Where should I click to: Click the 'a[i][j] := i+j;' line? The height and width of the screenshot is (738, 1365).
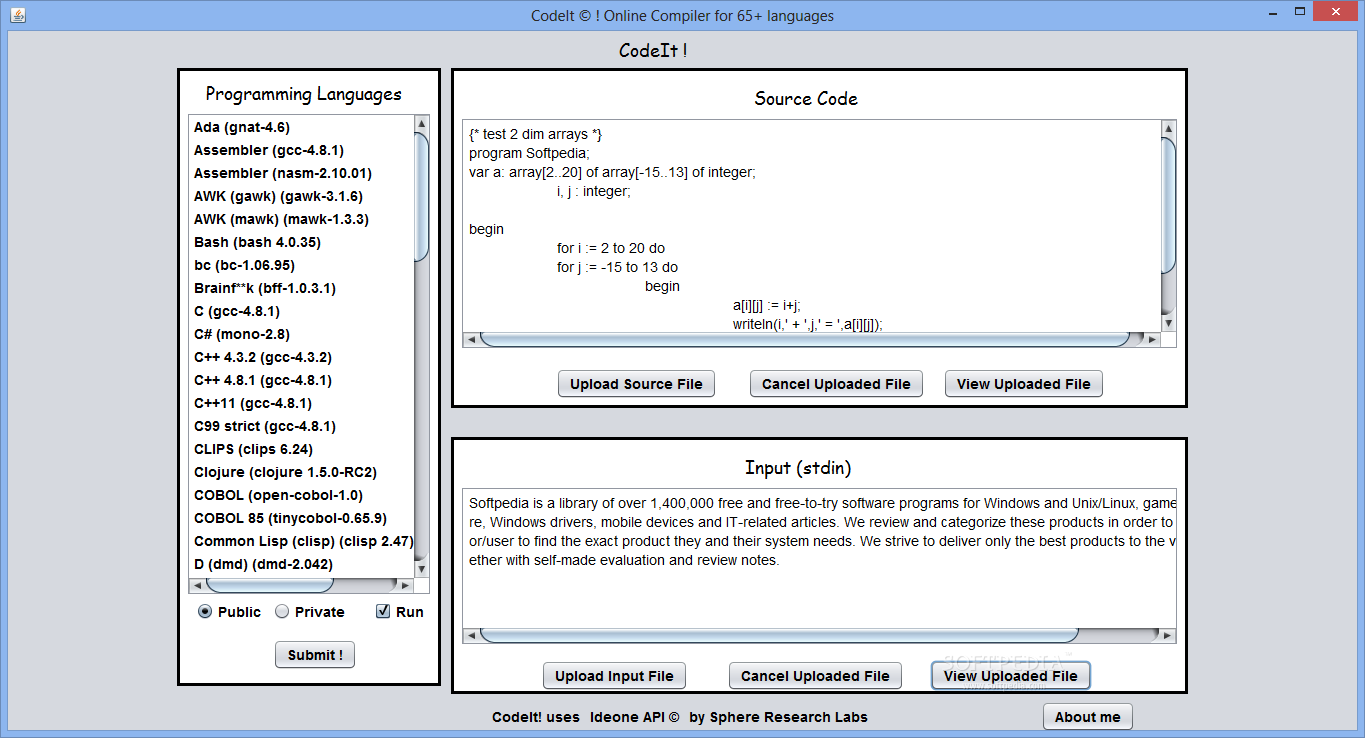pyautogui.click(x=767, y=305)
